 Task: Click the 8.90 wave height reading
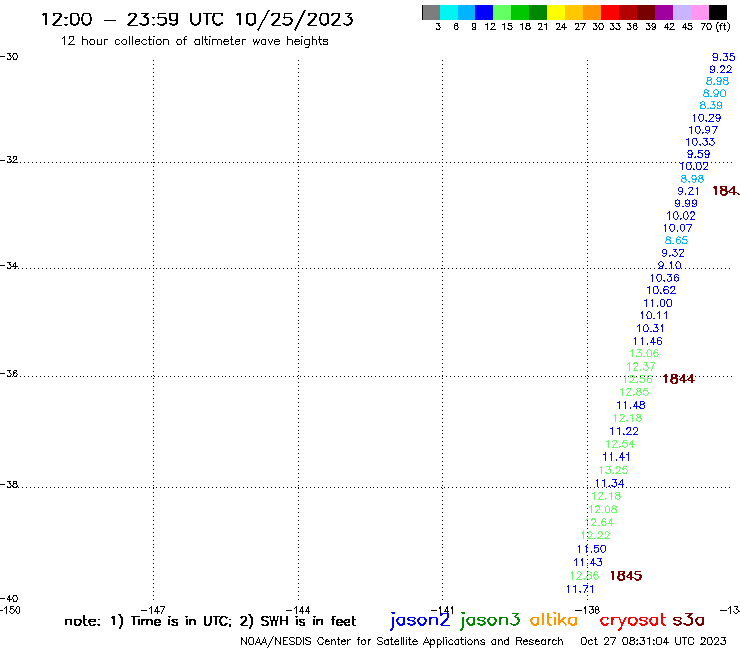715,93
